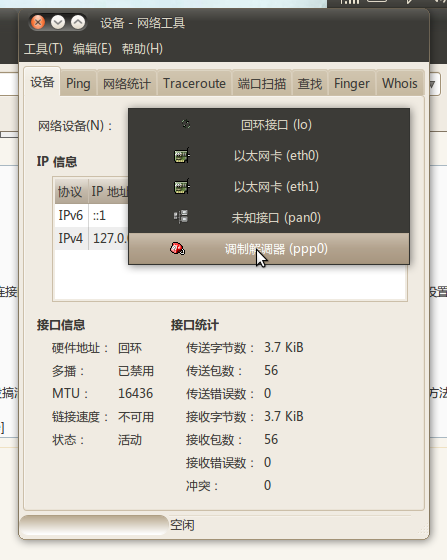This screenshot has height=560, width=447.
Task: Open the 帮助(H) menu
Action: [142, 49]
